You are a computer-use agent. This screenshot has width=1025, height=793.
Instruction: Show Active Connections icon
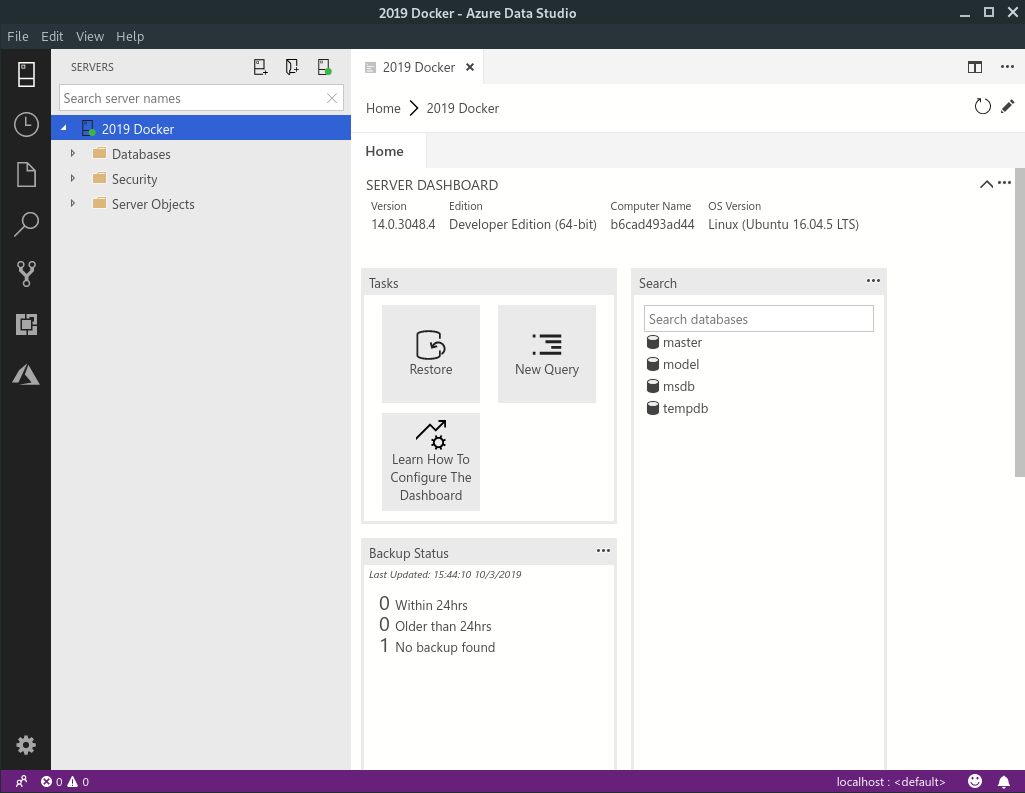(x=324, y=67)
